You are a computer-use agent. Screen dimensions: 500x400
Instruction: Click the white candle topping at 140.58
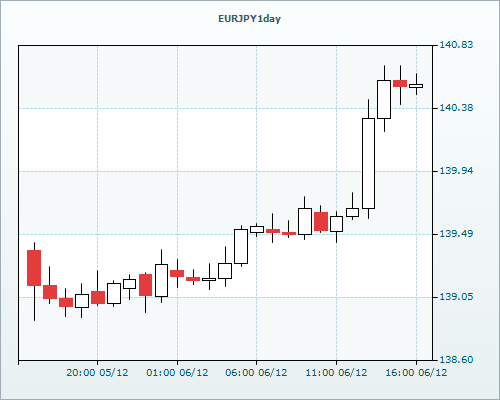click(384, 99)
